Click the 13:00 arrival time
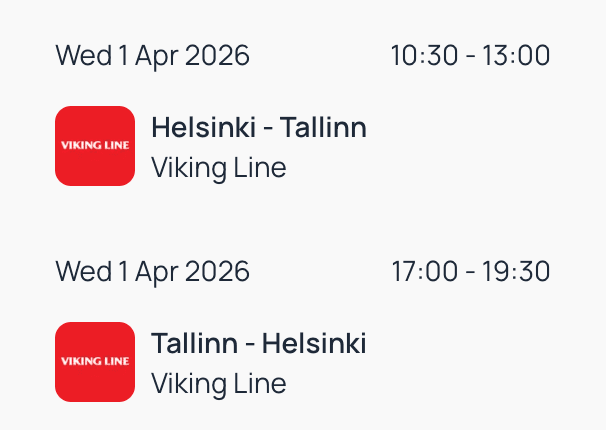 click(x=517, y=56)
